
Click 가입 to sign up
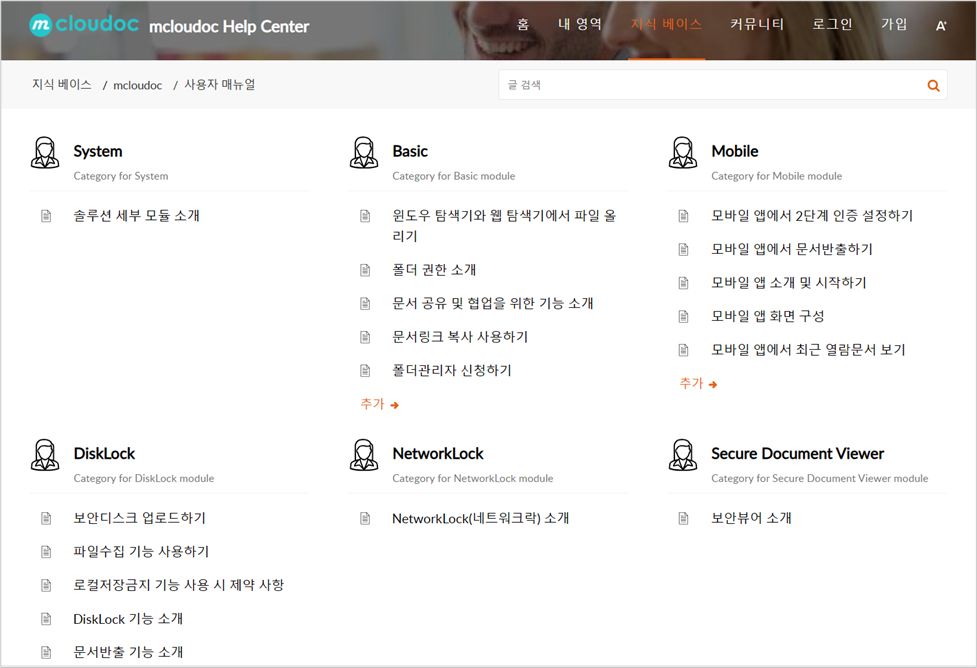click(894, 24)
